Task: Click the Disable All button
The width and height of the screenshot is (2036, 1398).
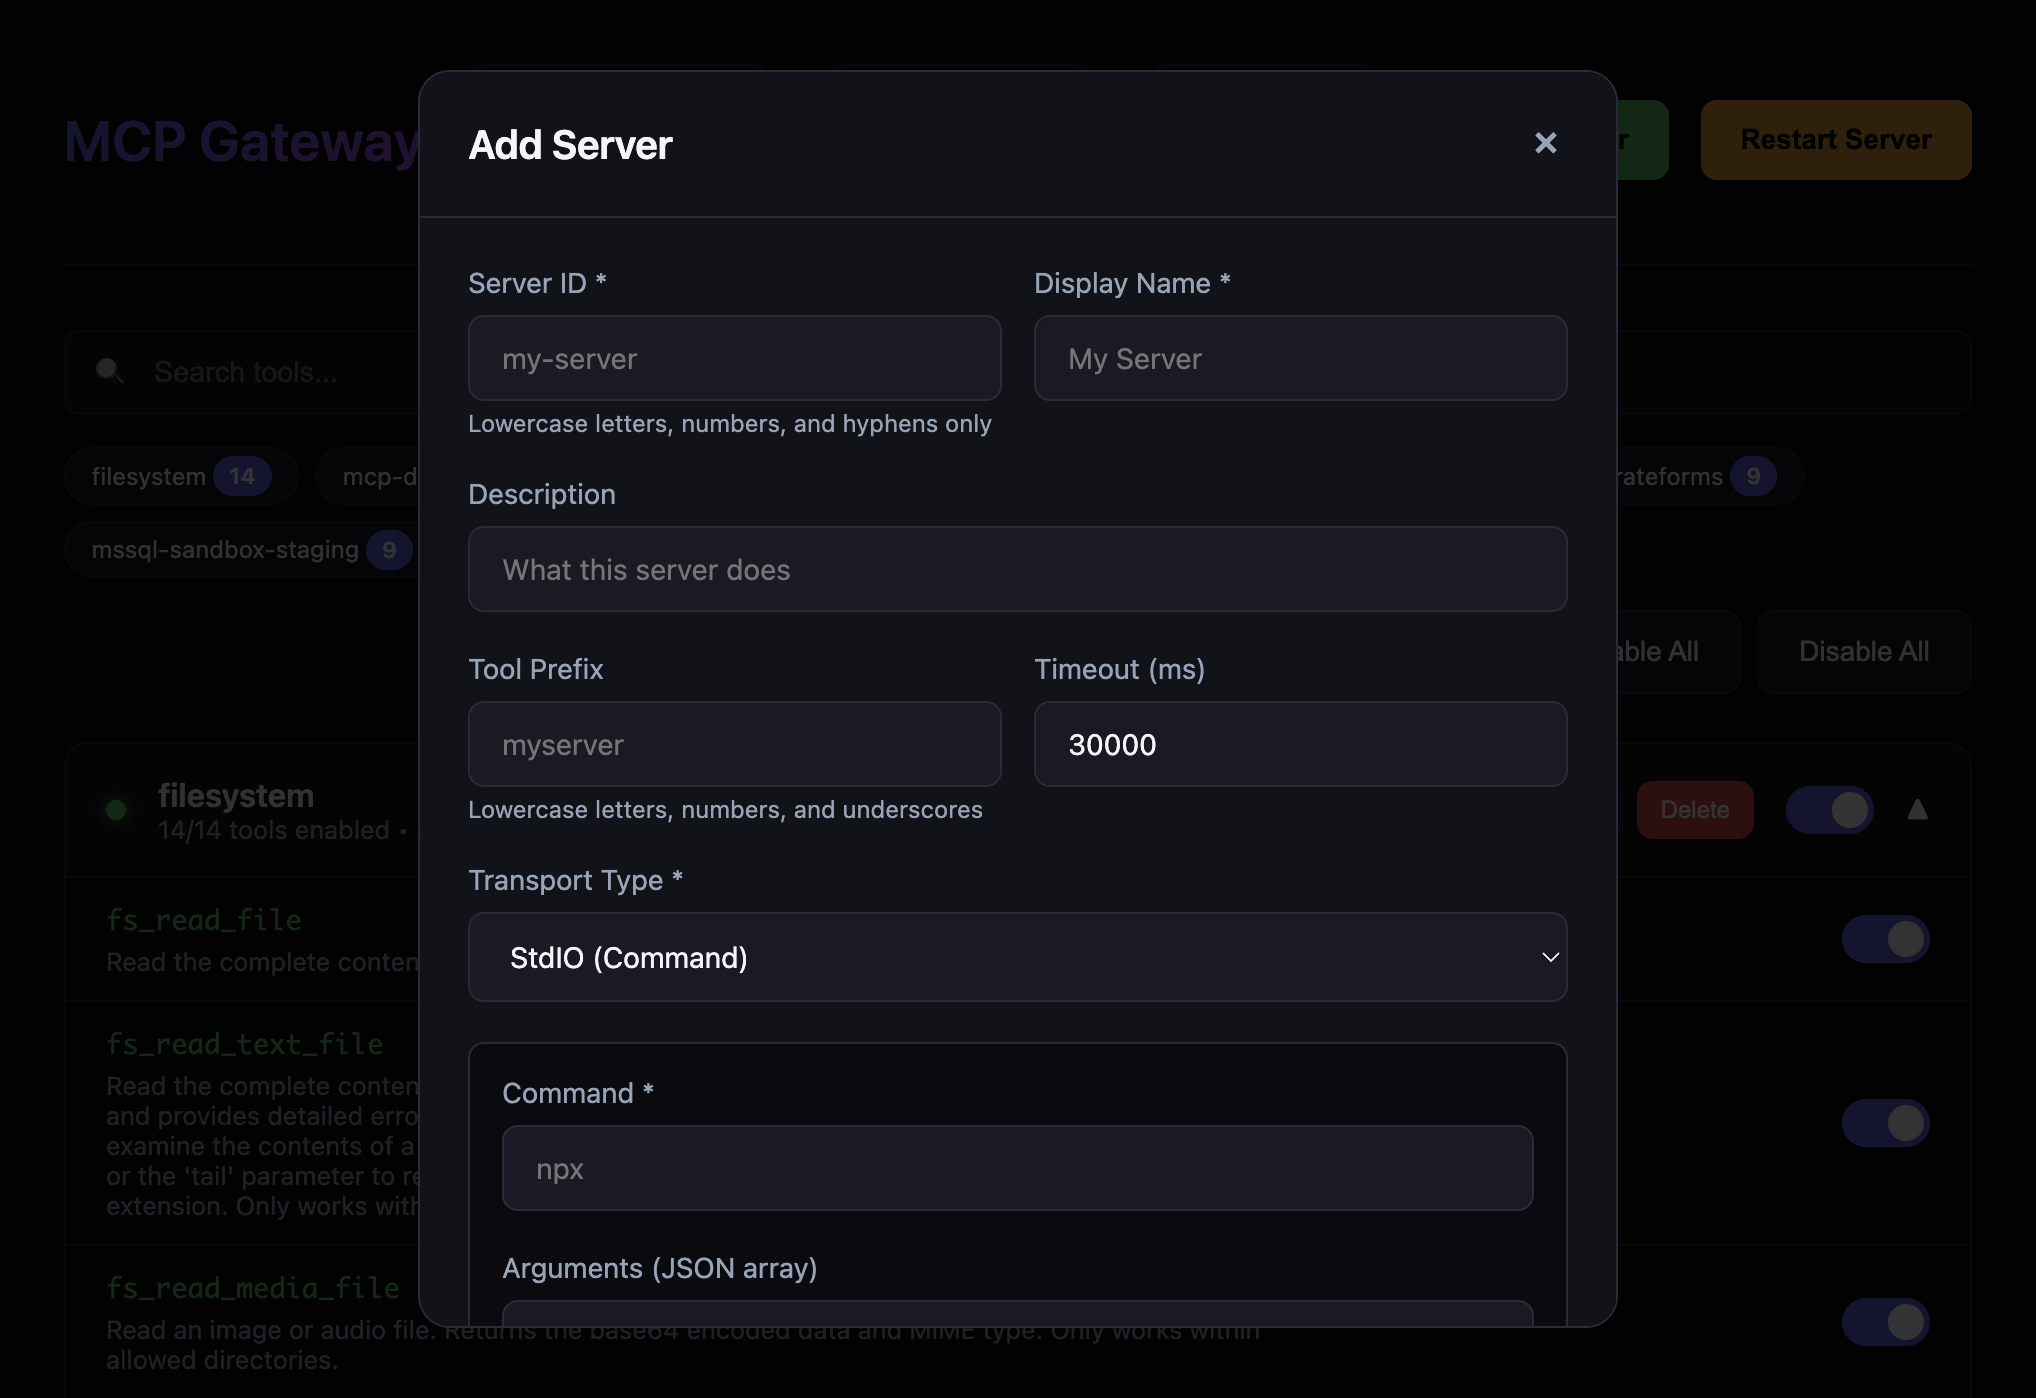Action: pos(1863,651)
